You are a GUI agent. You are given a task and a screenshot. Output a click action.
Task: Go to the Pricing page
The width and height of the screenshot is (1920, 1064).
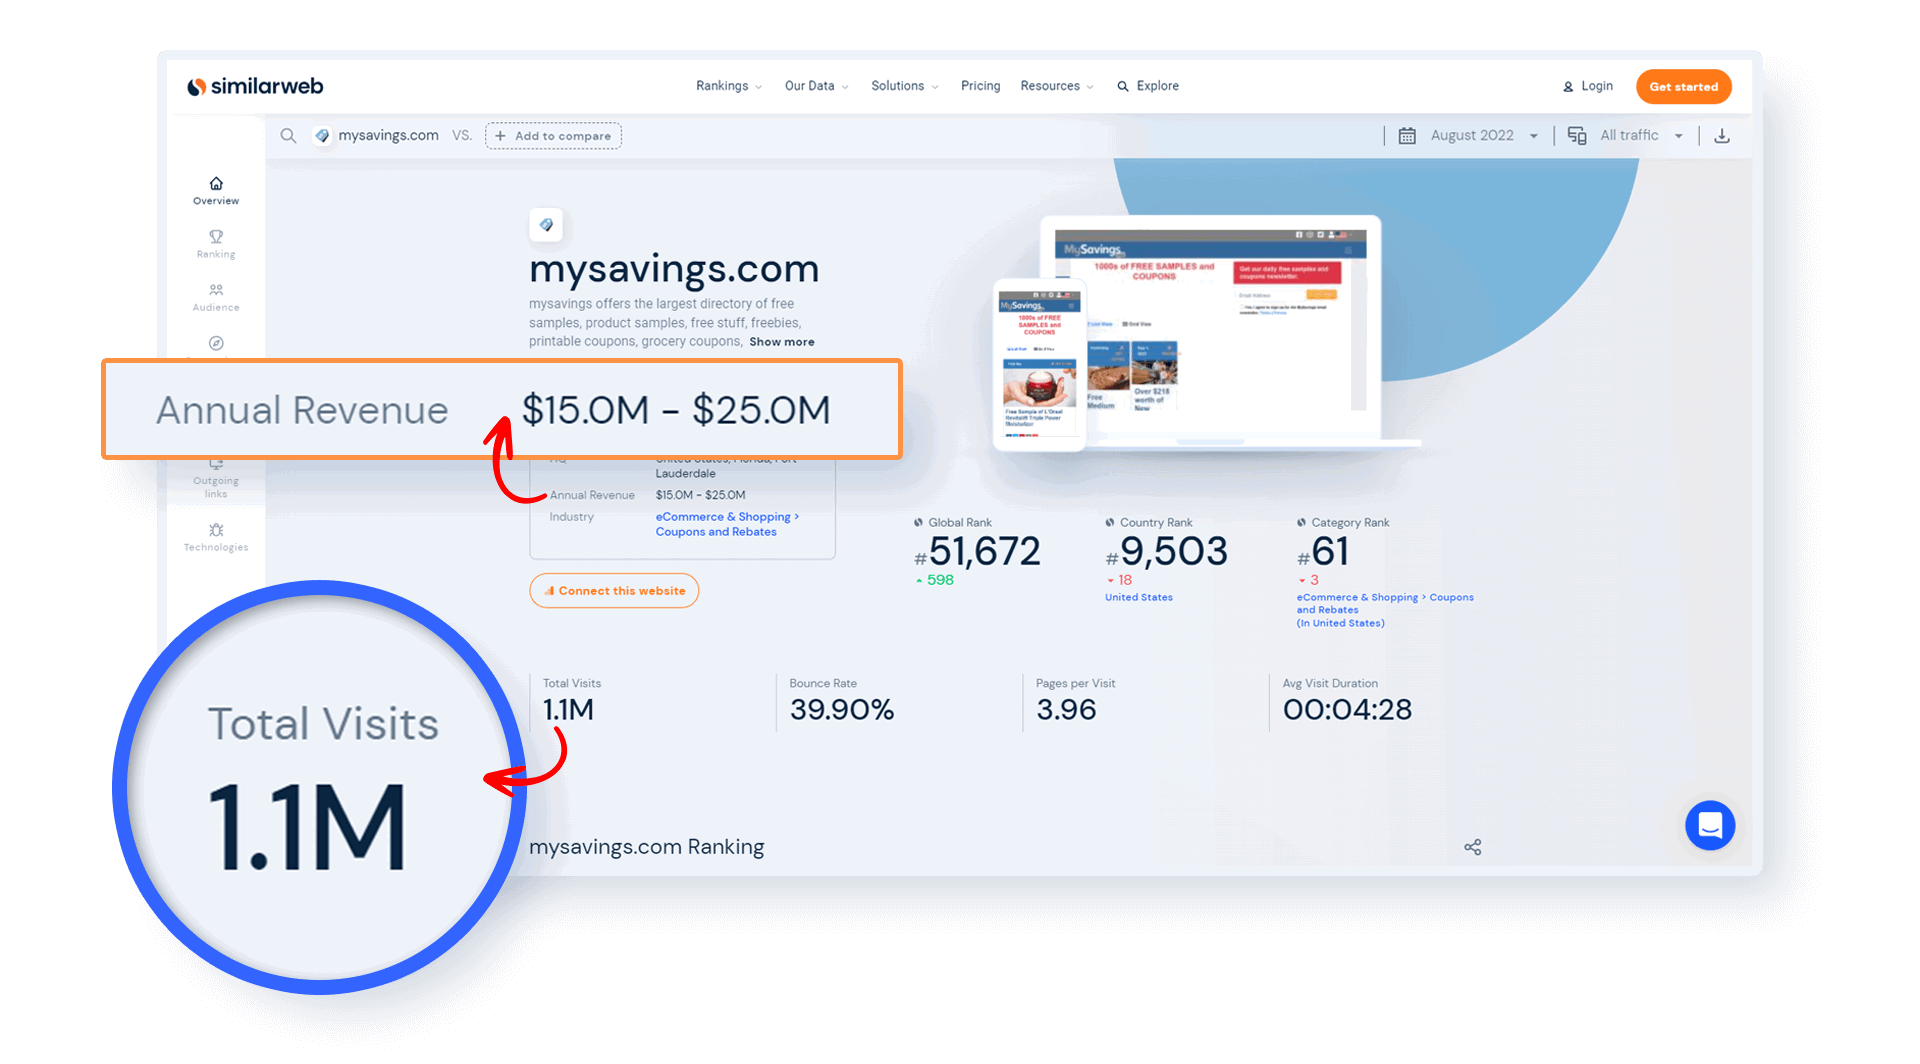pyautogui.click(x=980, y=86)
